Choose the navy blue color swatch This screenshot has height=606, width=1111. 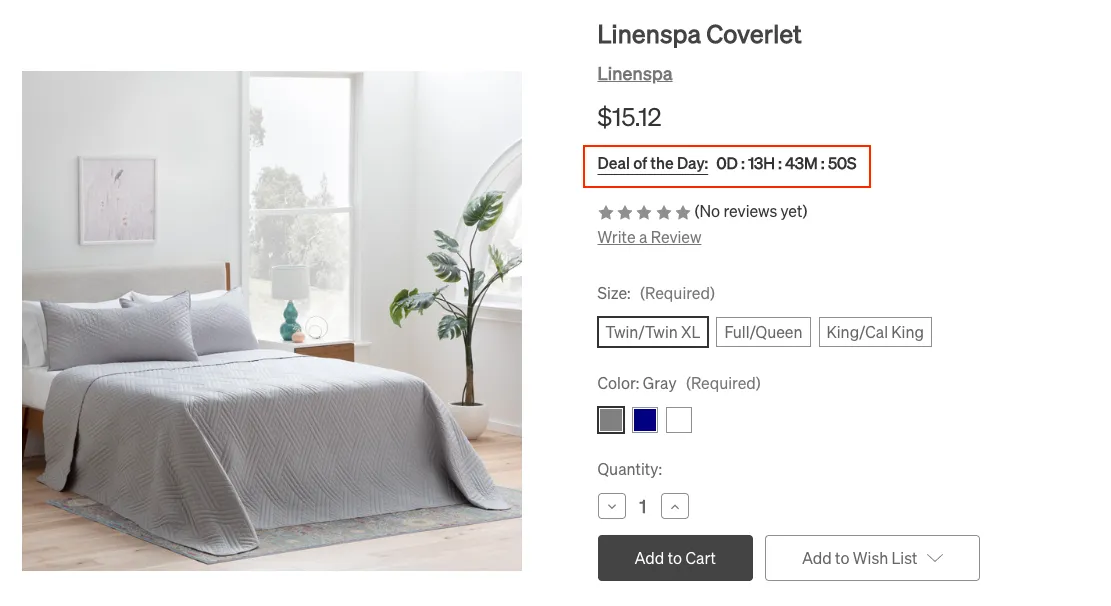[x=645, y=420]
